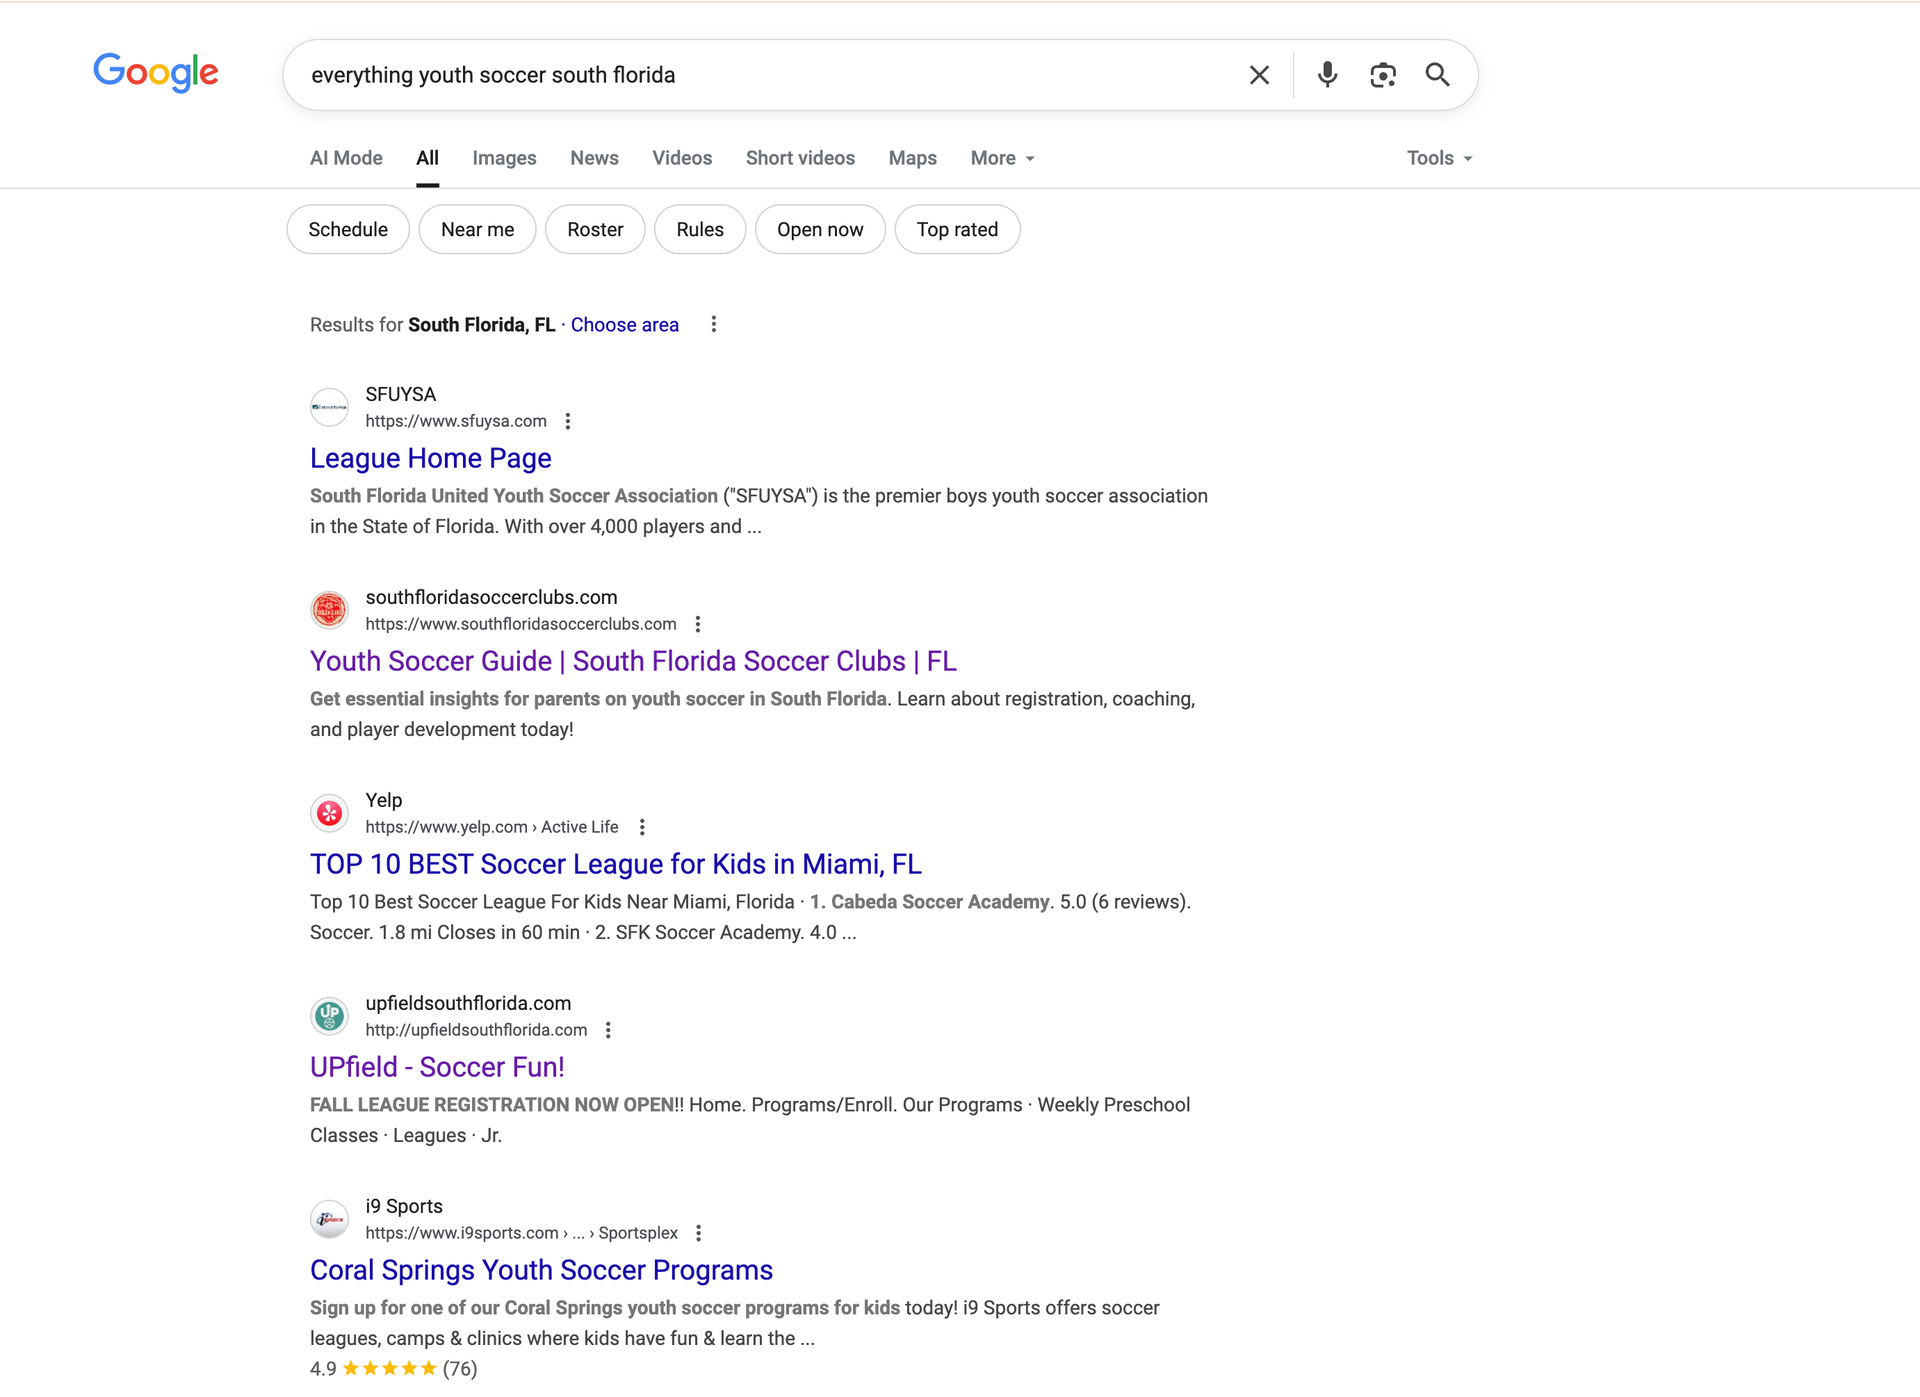This screenshot has width=1920, height=1397.
Task: Apply the Rules filter chip
Action: 700,229
